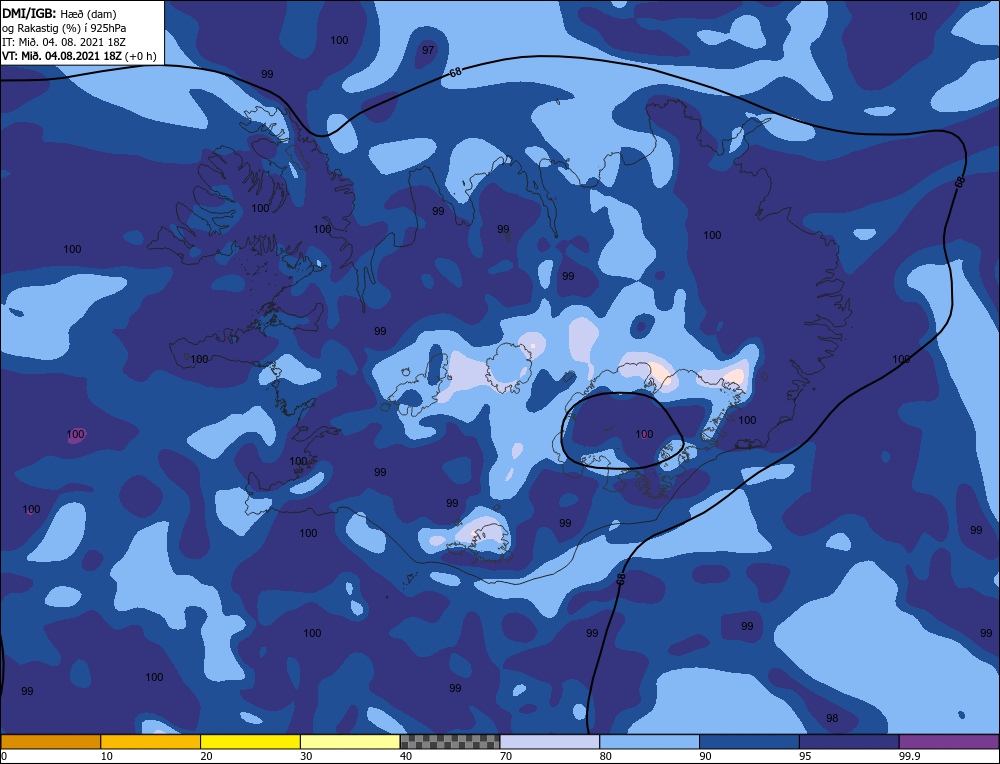Click the purple above-99.9 legend swatch
The width and height of the screenshot is (1000, 764).
(949, 741)
